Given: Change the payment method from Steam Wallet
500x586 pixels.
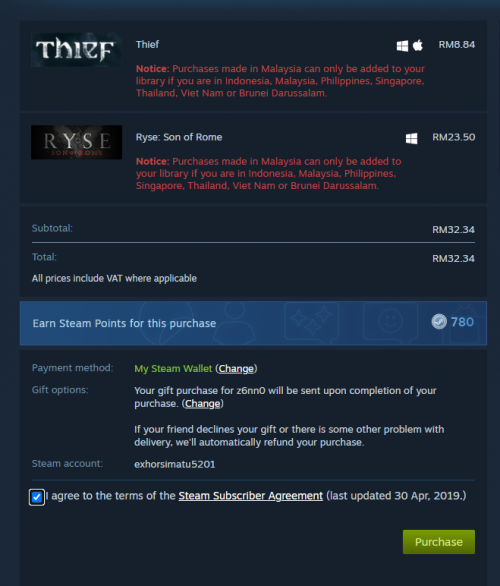Looking at the screenshot, I should [236, 369].
